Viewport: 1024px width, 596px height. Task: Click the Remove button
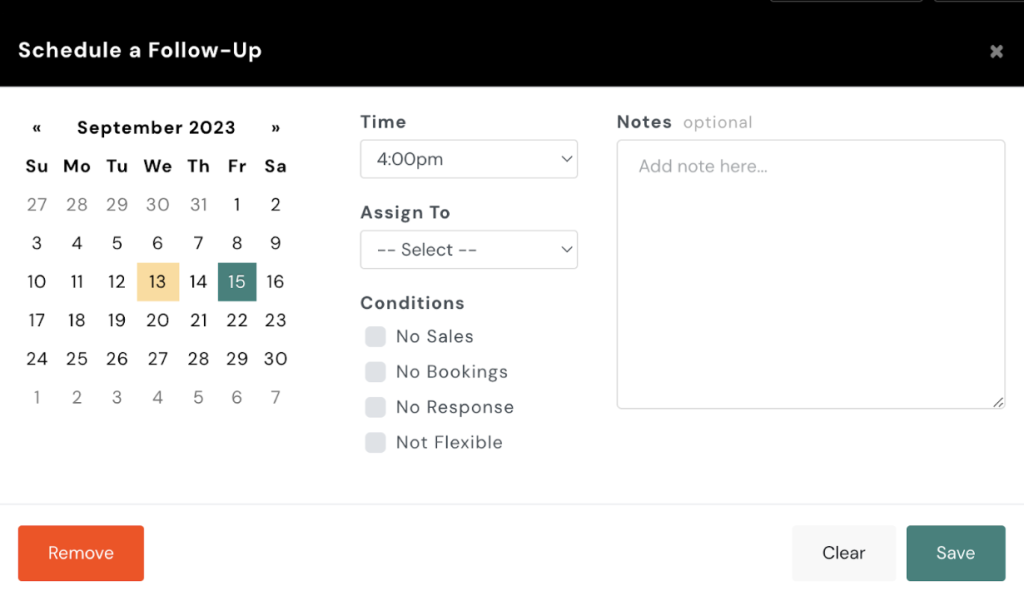(x=81, y=553)
